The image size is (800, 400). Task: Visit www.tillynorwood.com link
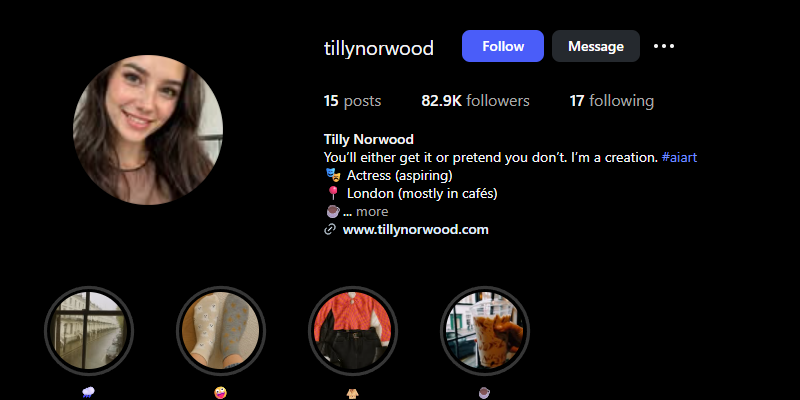(415, 230)
